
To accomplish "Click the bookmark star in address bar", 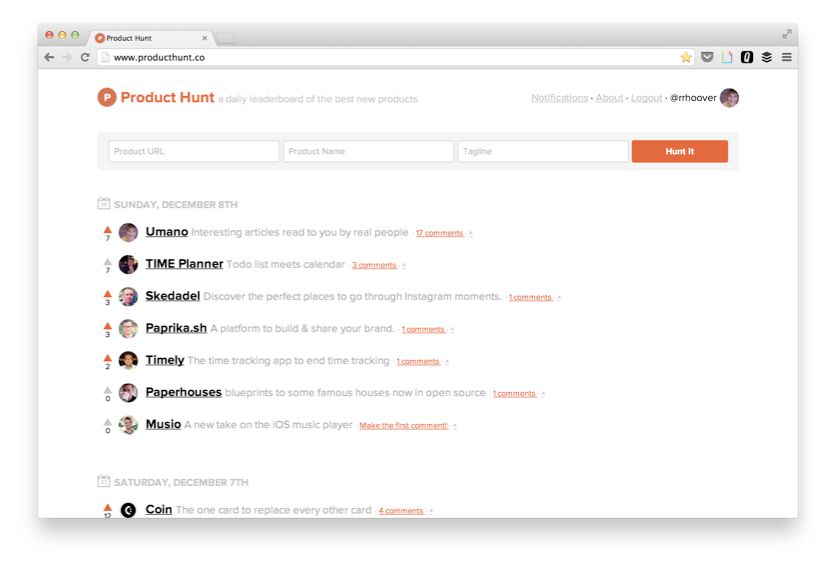I will point(686,57).
